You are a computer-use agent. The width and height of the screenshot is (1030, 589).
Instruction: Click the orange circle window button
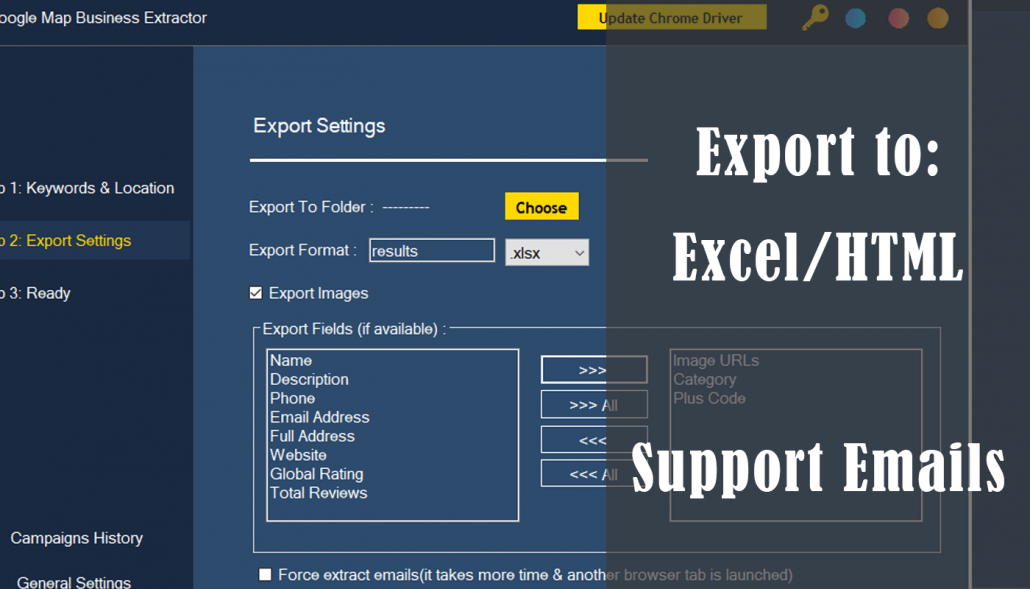(x=938, y=18)
